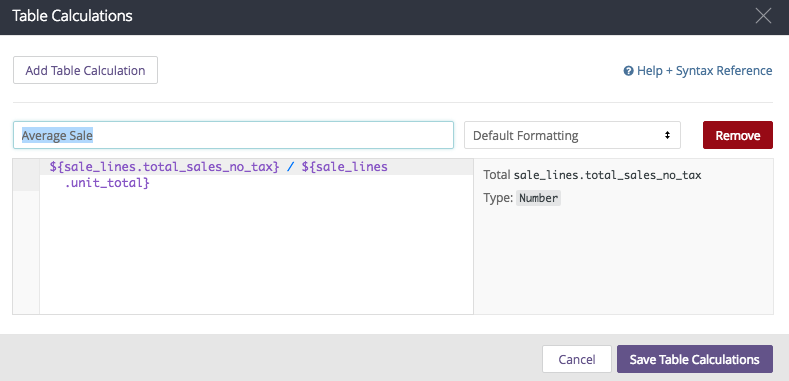This screenshot has width=789, height=381.
Task: Click the Total sale_lines.total_sales_no_tax description
Action: point(592,175)
